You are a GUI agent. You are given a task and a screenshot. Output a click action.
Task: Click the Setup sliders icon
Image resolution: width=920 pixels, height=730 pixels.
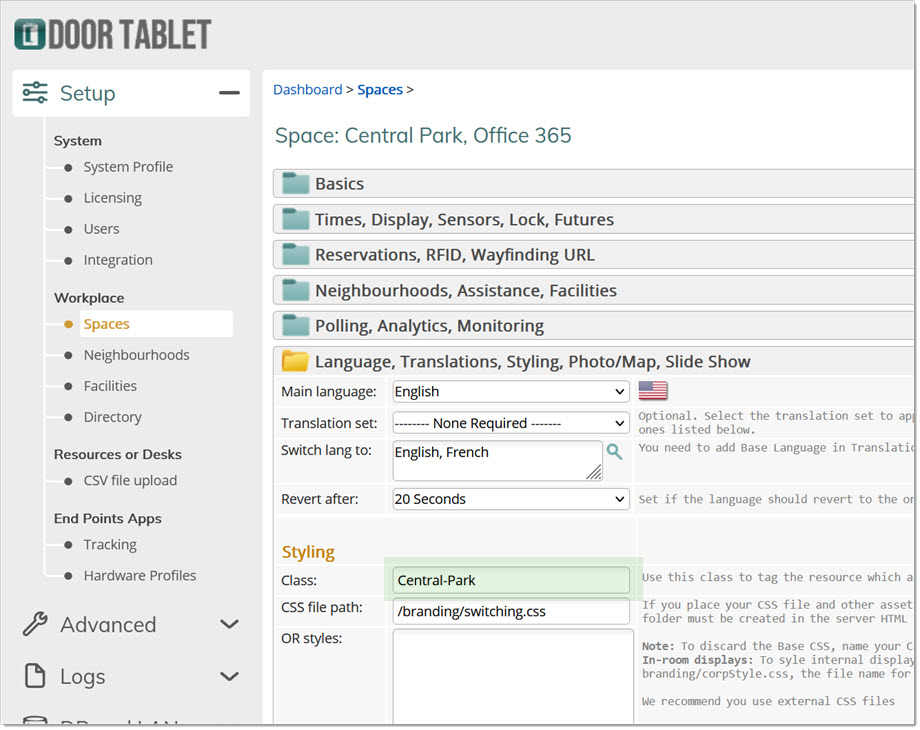coord(35,93)
